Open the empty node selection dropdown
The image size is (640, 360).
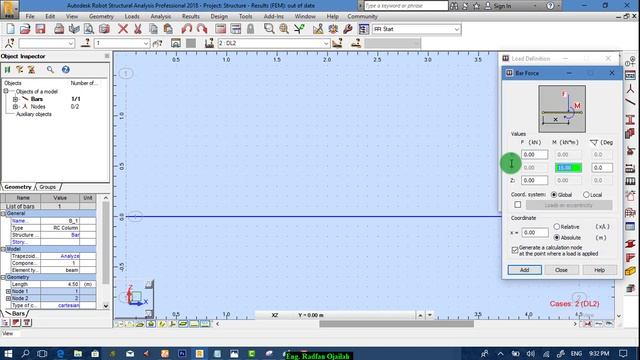[71, 43]
